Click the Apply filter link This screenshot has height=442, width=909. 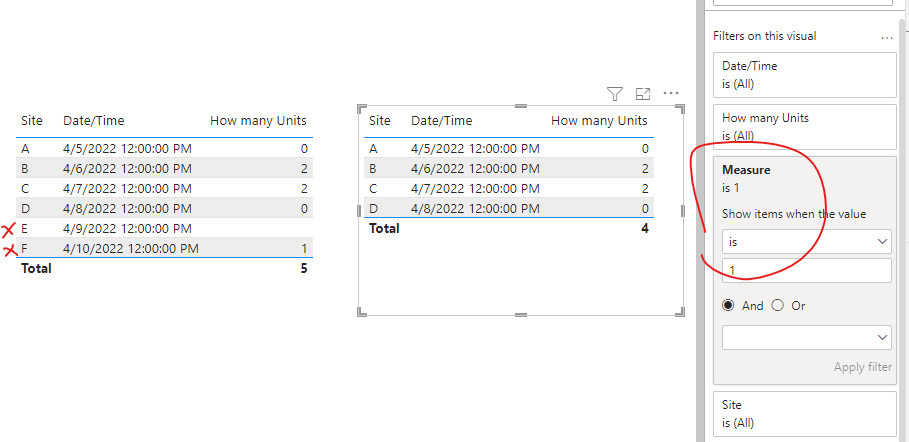point(863,367)
